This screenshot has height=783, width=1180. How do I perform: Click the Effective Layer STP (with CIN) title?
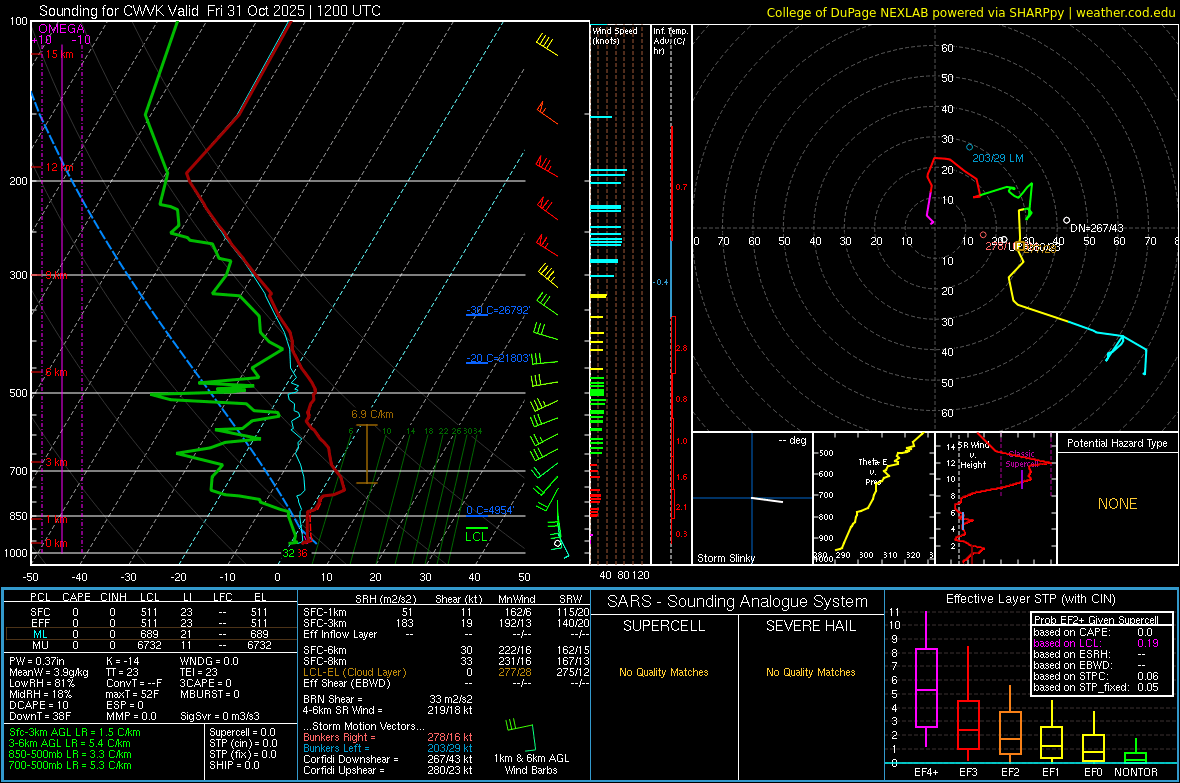[x=1030, y=599]
